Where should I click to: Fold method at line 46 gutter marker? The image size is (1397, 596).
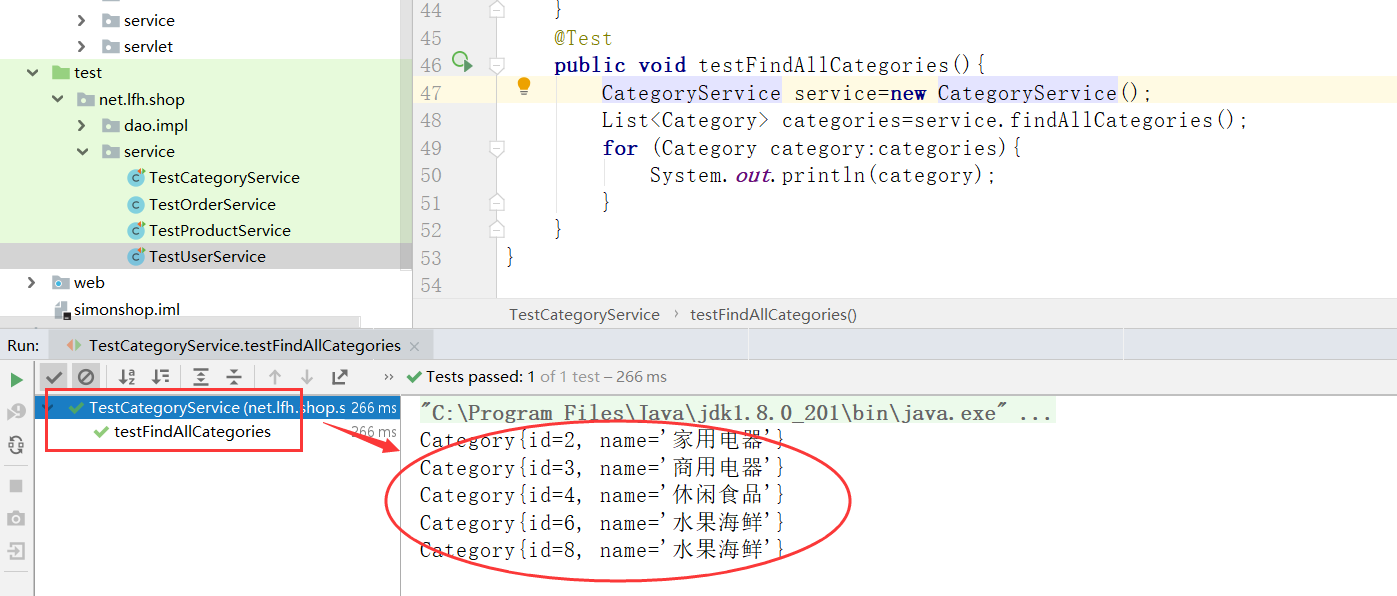click(497, 65)
